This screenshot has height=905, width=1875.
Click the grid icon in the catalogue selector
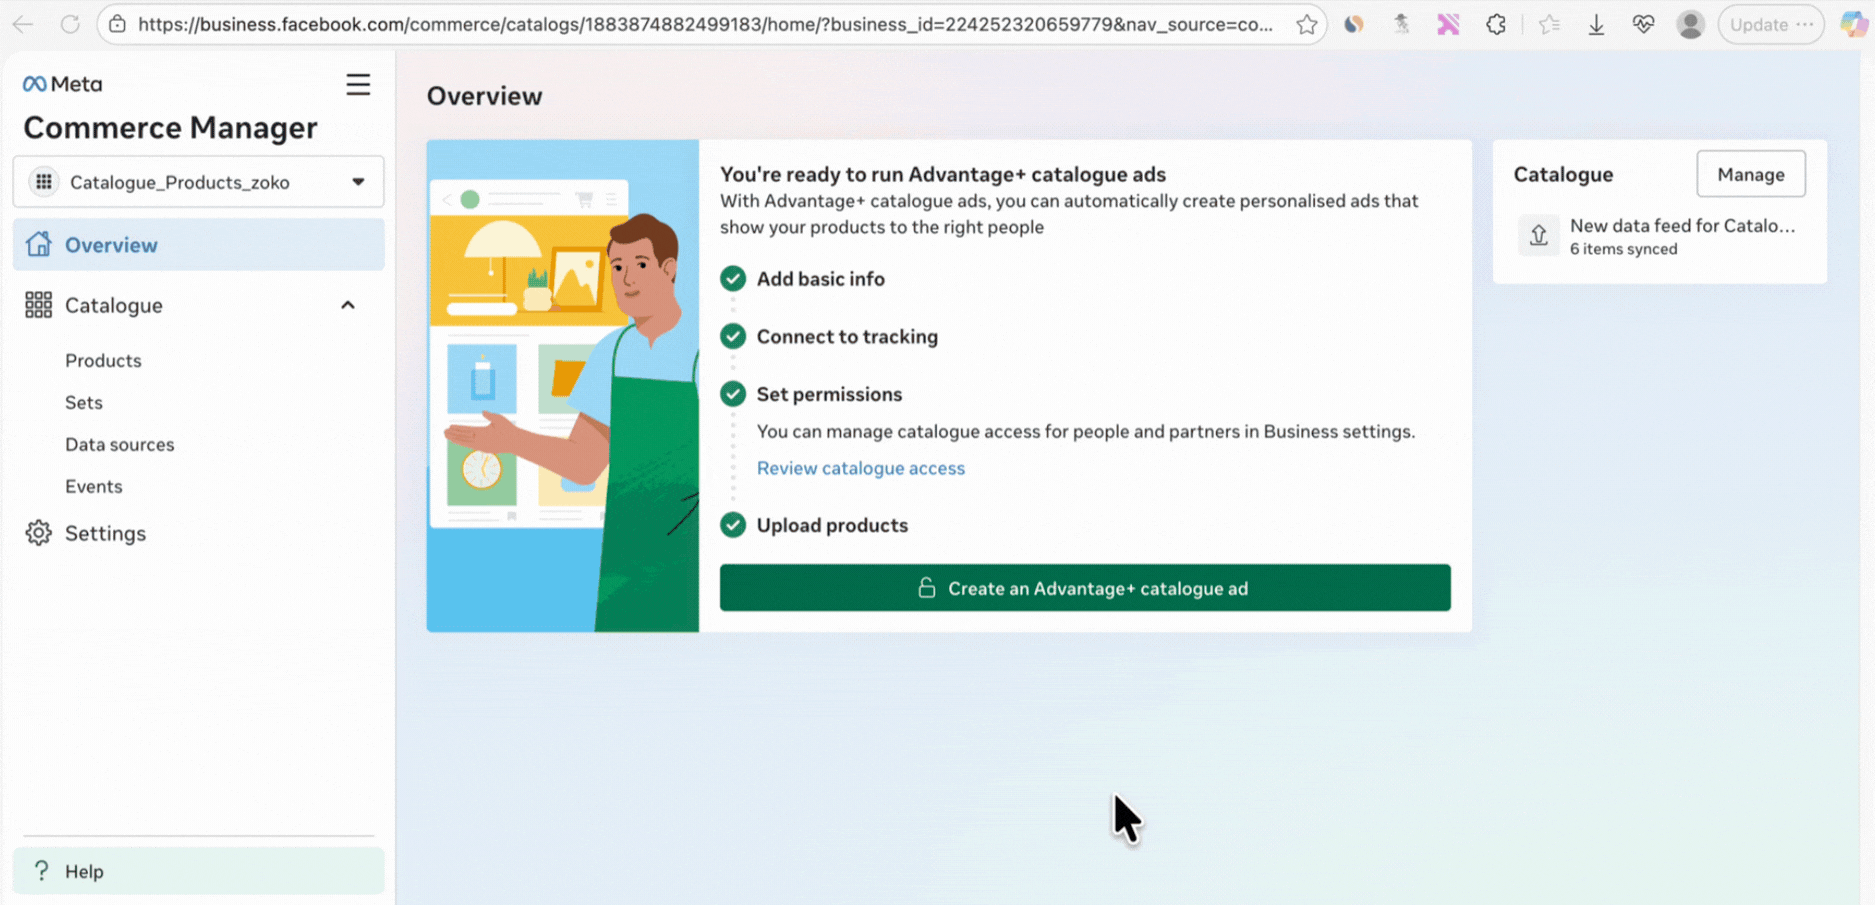click(x=44, y=182)
